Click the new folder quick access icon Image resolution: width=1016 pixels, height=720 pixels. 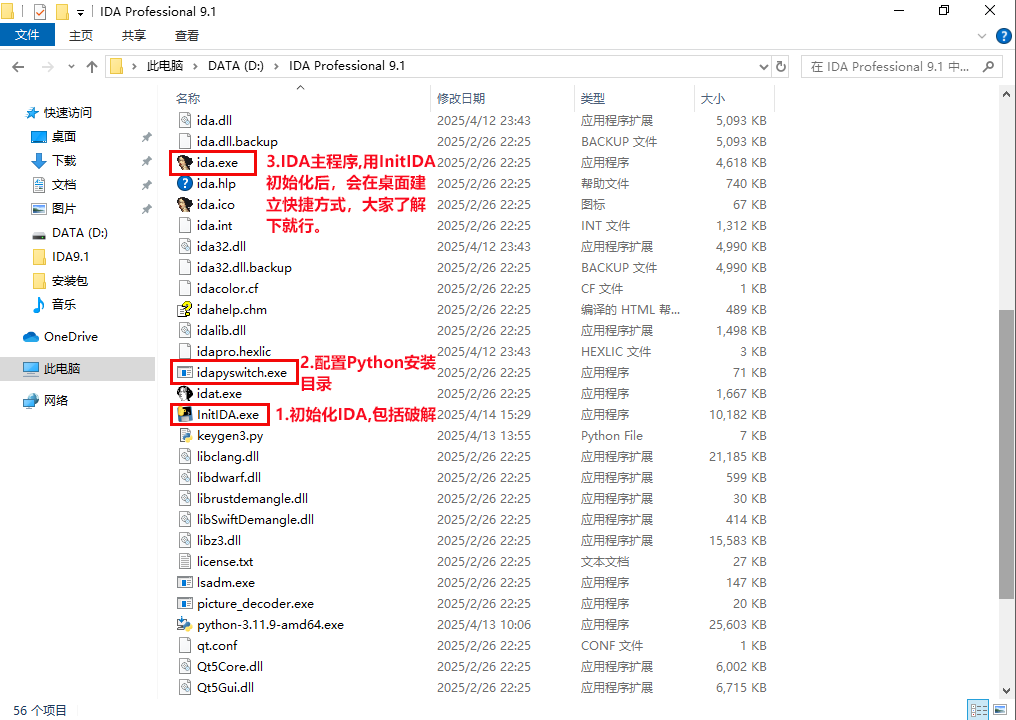pos(62,12)
